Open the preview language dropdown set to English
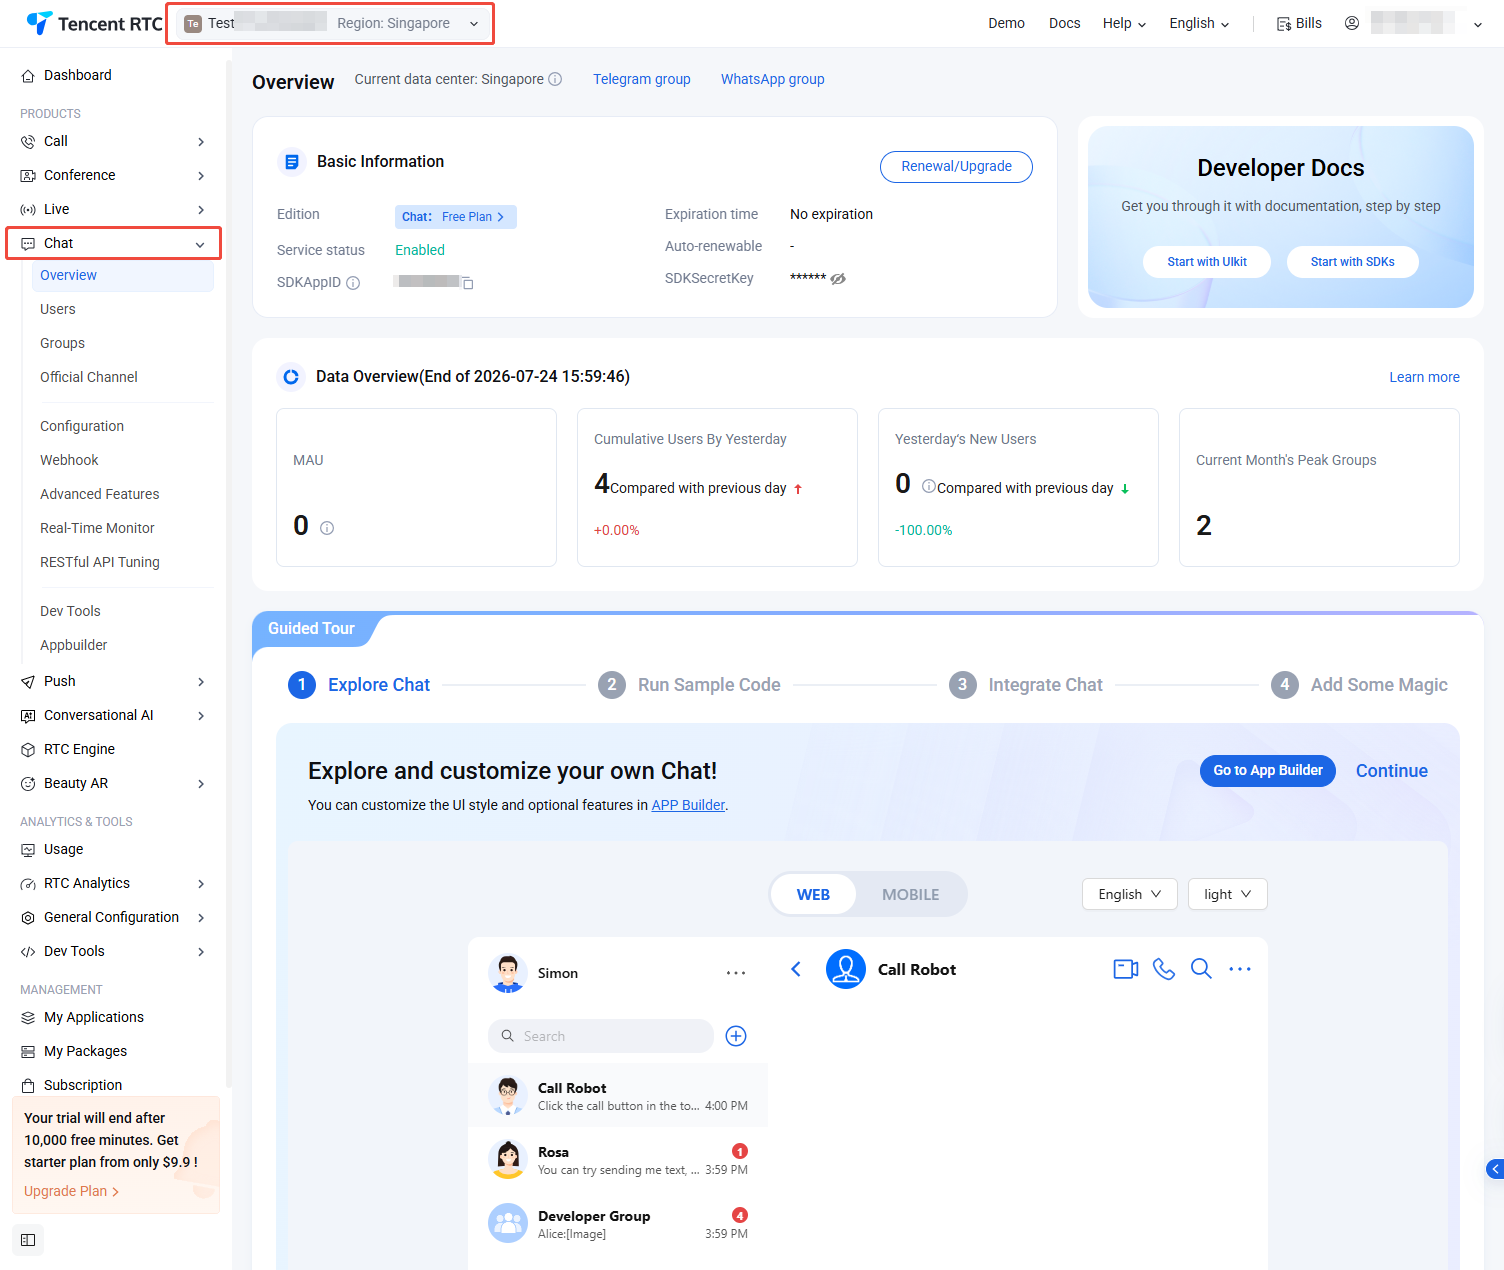The height and width of the screenshot is (1270, 1504). pyautogui.click(x=1130, y=894)
